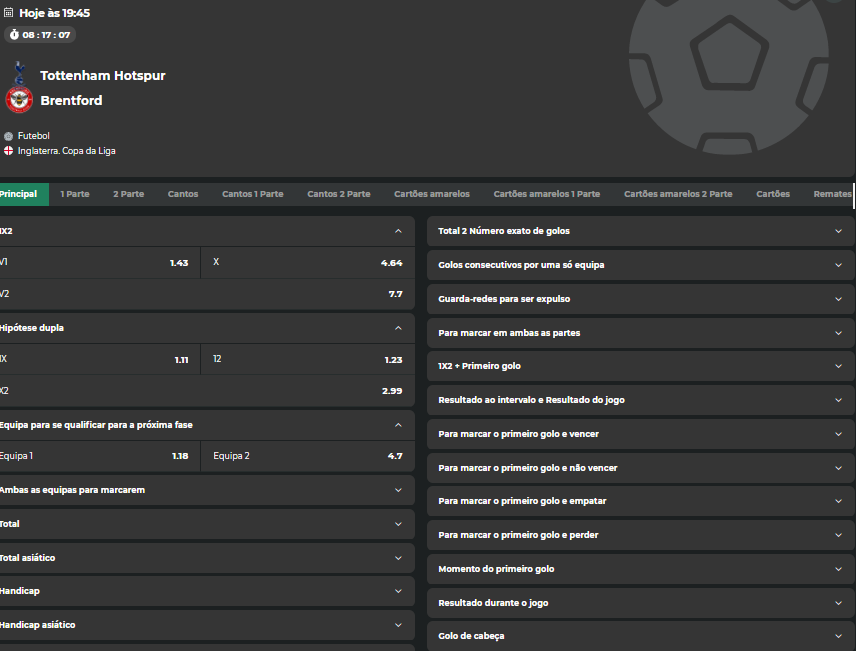Expand Momento do primeiro golo
The height and width of the screenshot is (651, 856).
(x=640, y=569)
